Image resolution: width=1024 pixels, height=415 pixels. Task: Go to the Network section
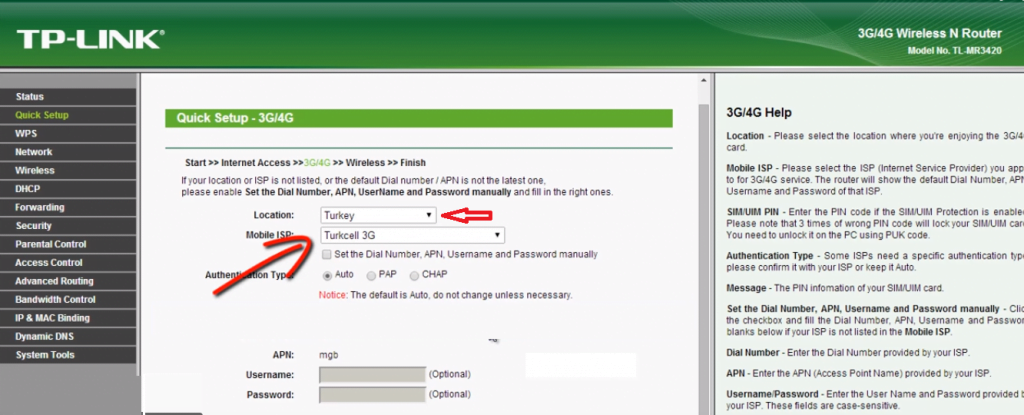pyautogui.click(x=68, y=152)
